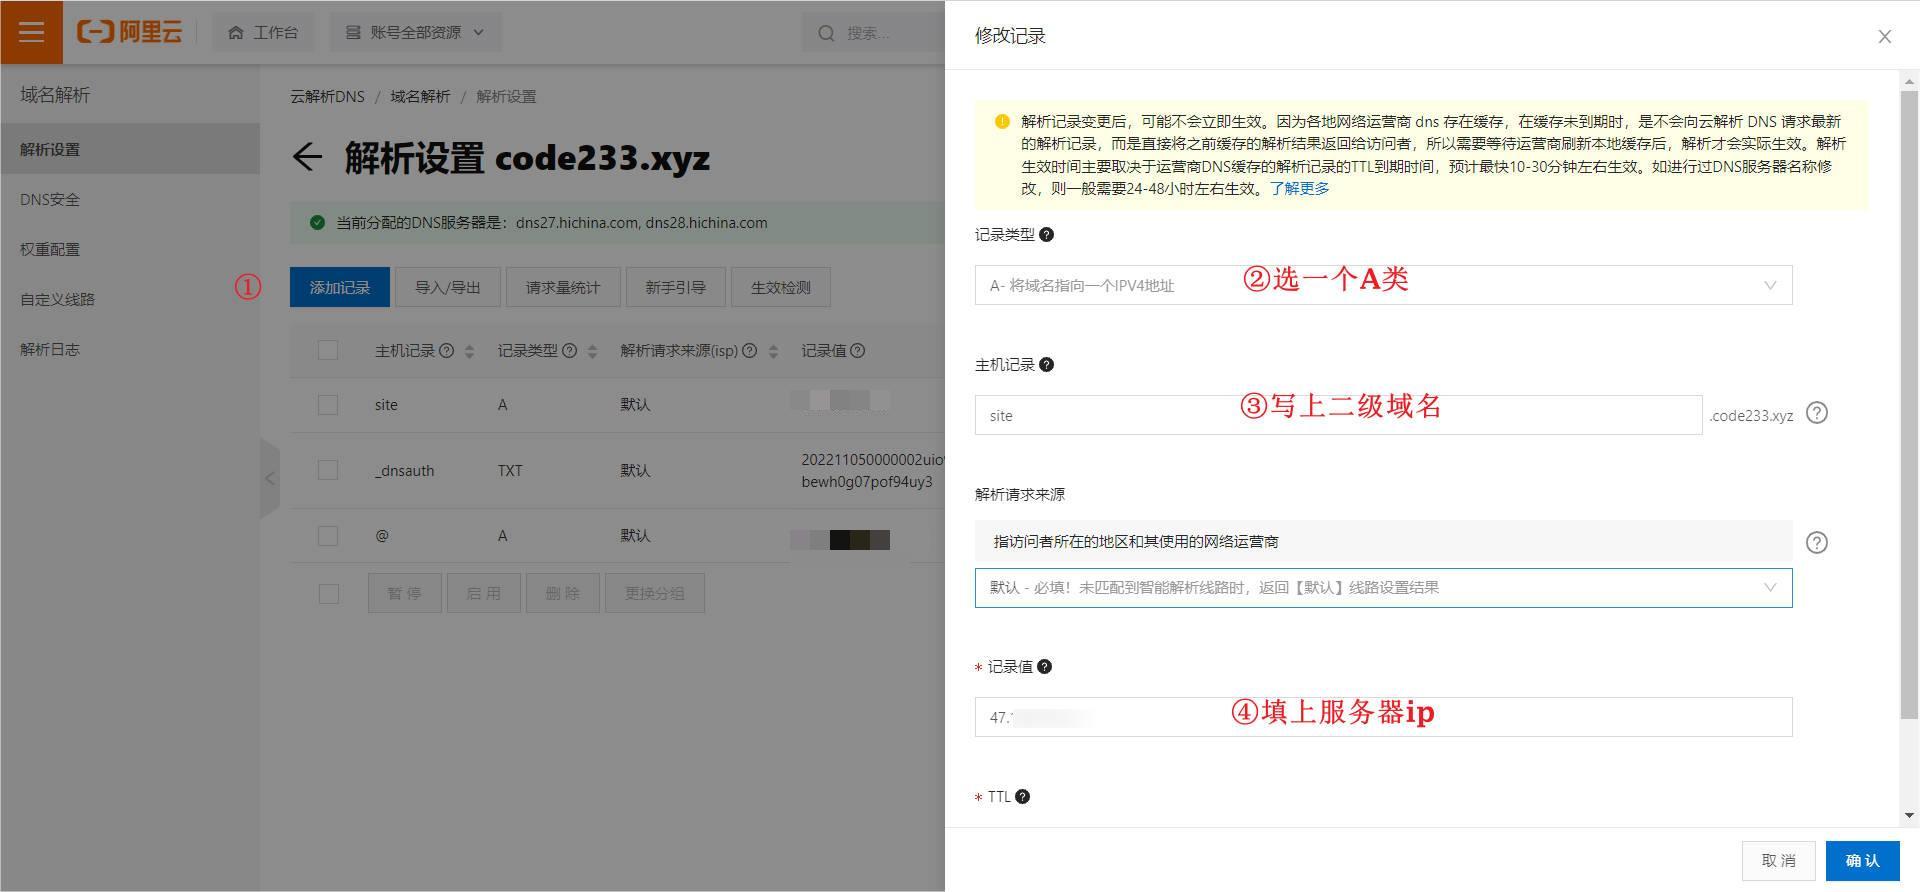Click help icon beside 主机记录 label in panel
1920x892 pixels.
pyautogui.click(x=1046, y=364)
